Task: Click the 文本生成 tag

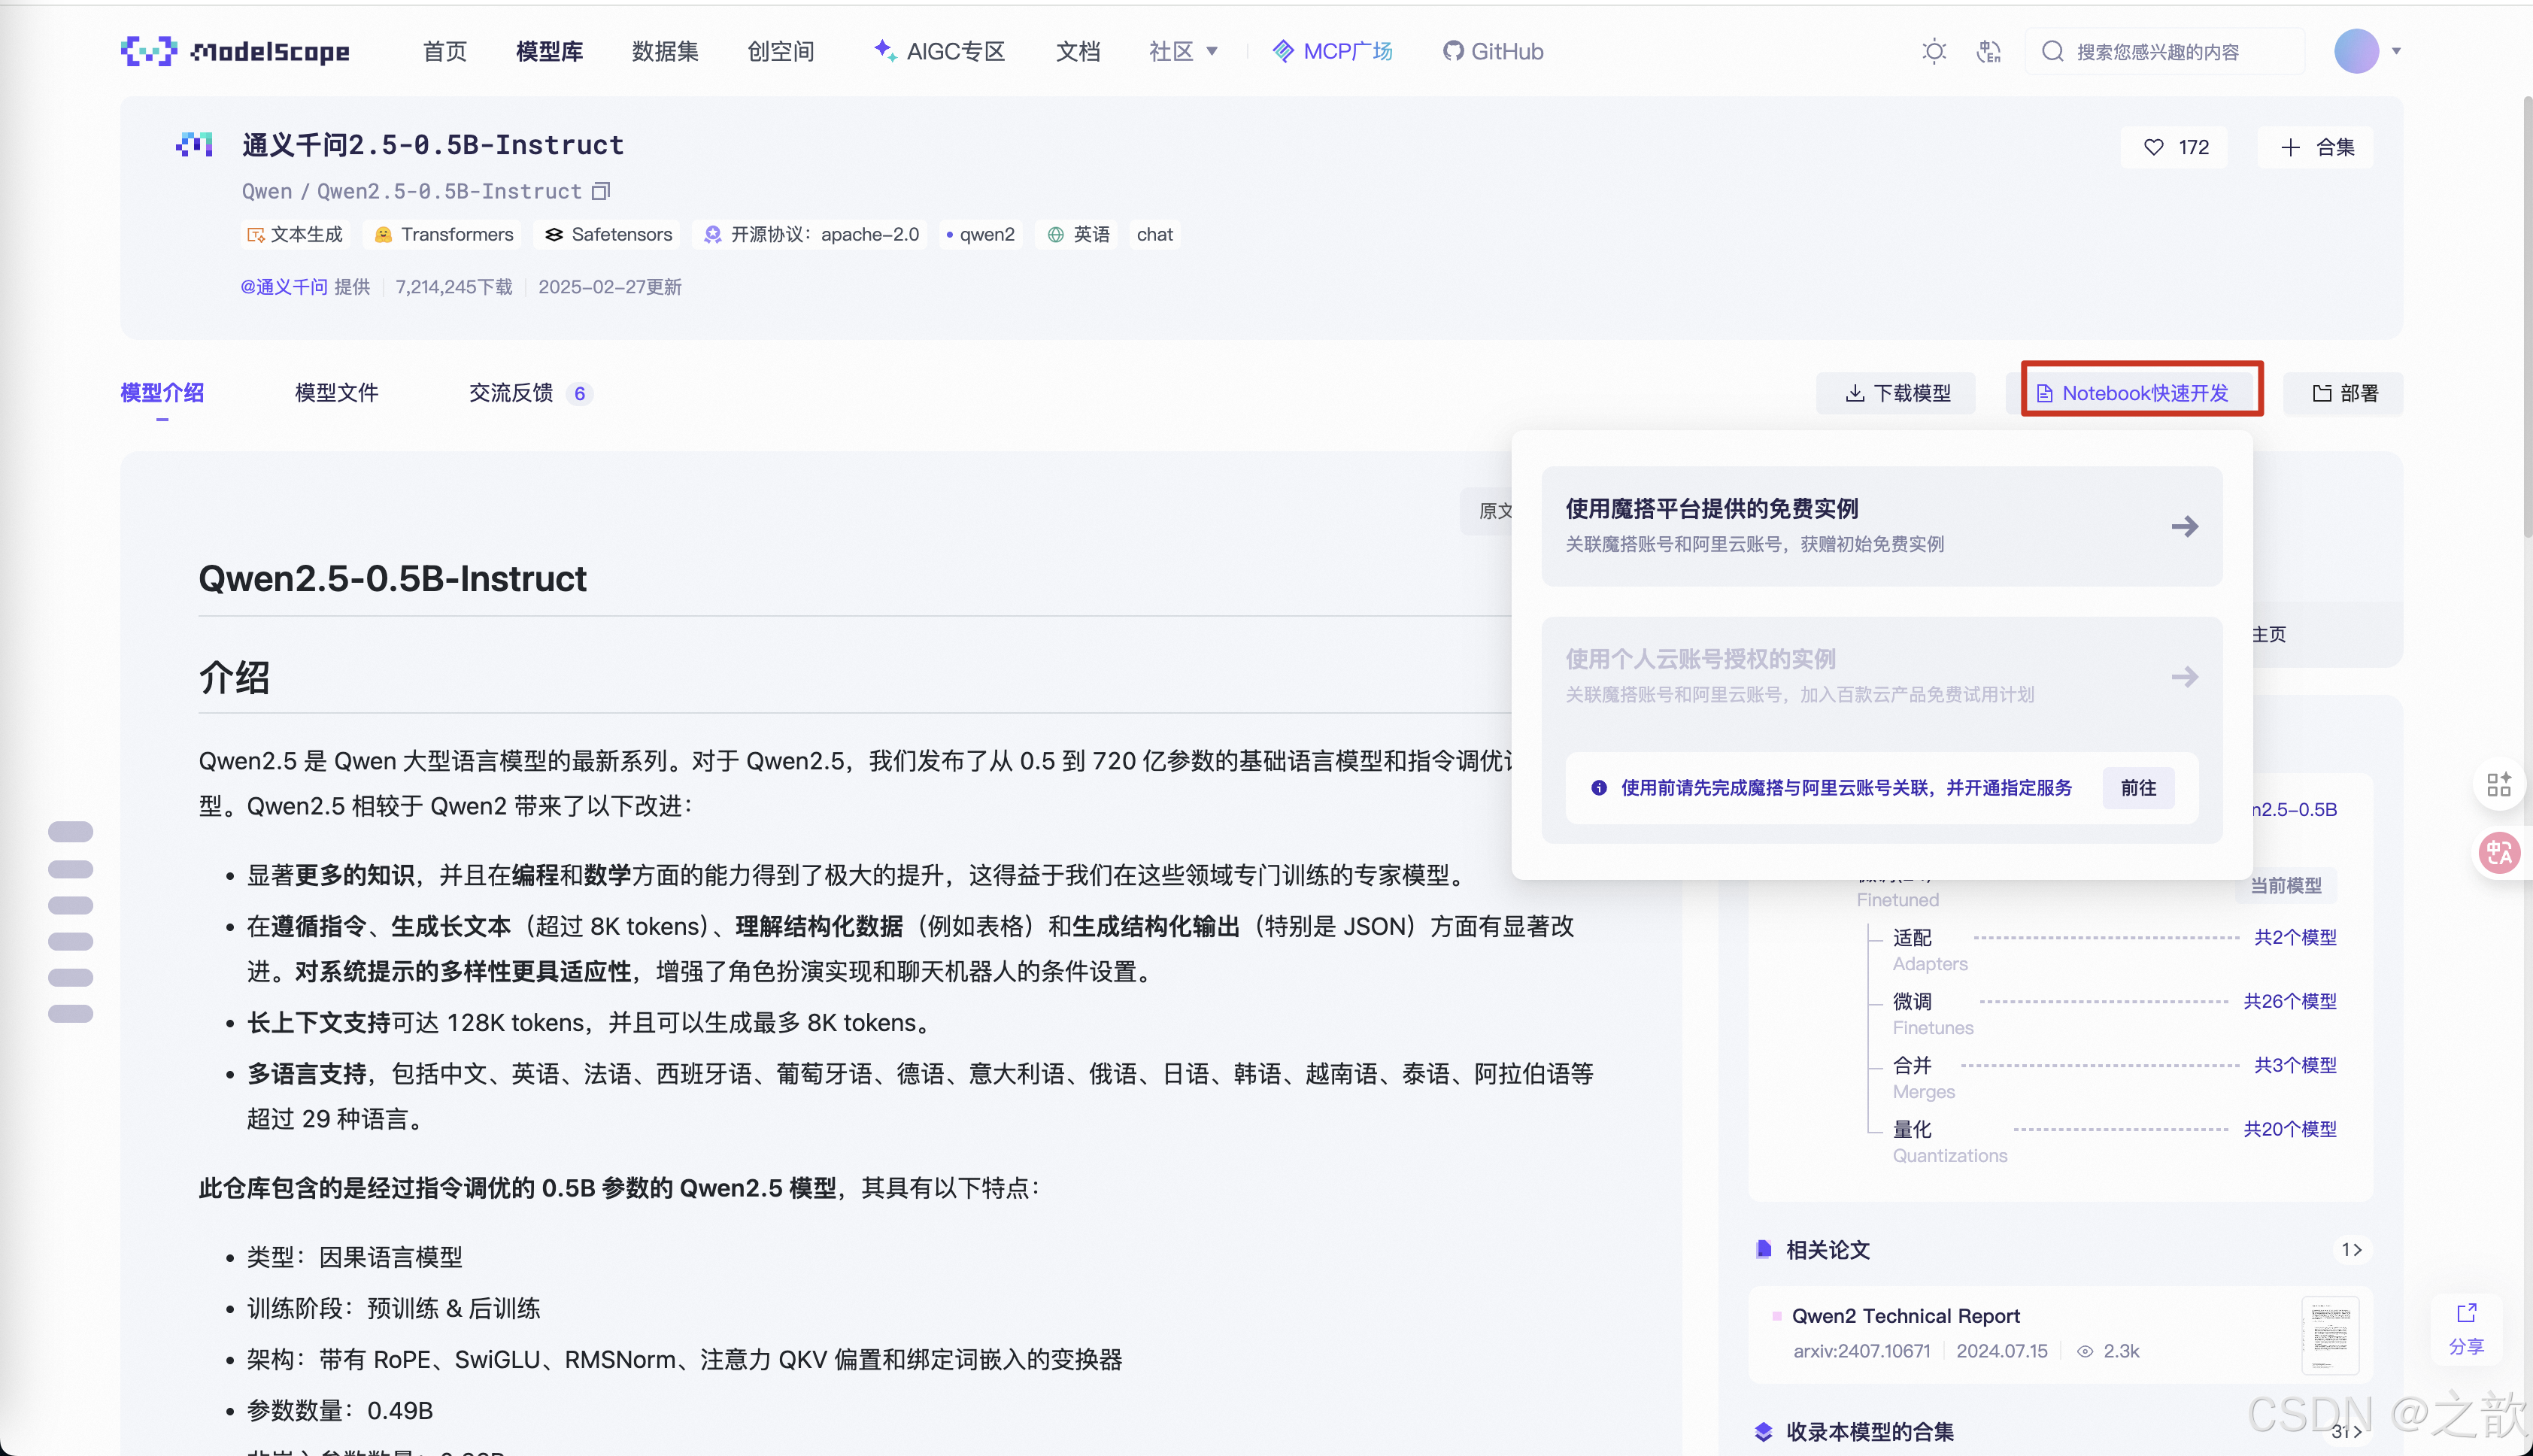Action: (295, 234)
